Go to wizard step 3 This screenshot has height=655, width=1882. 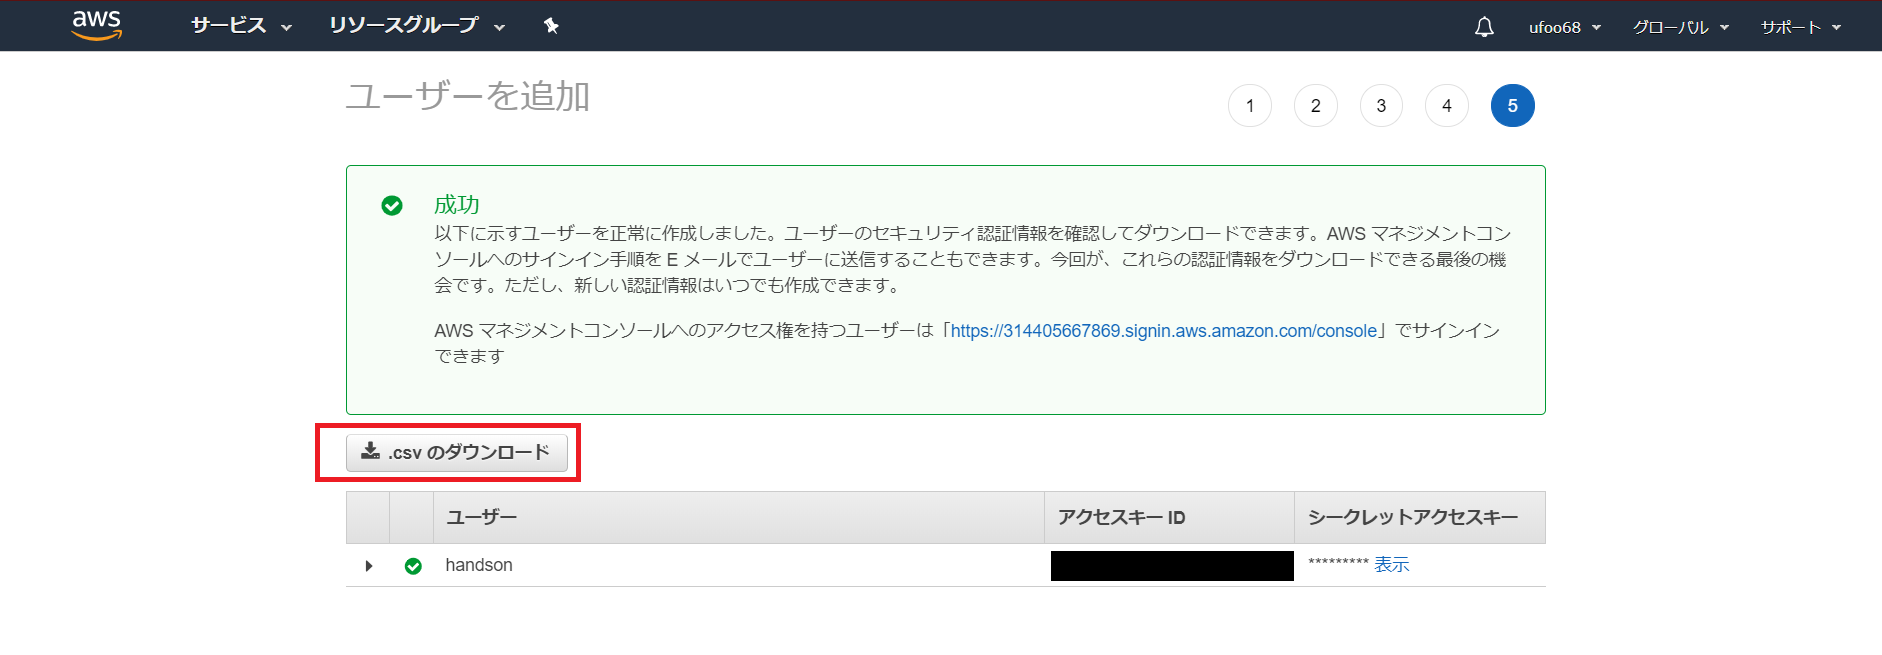(x=1381, y=106)
